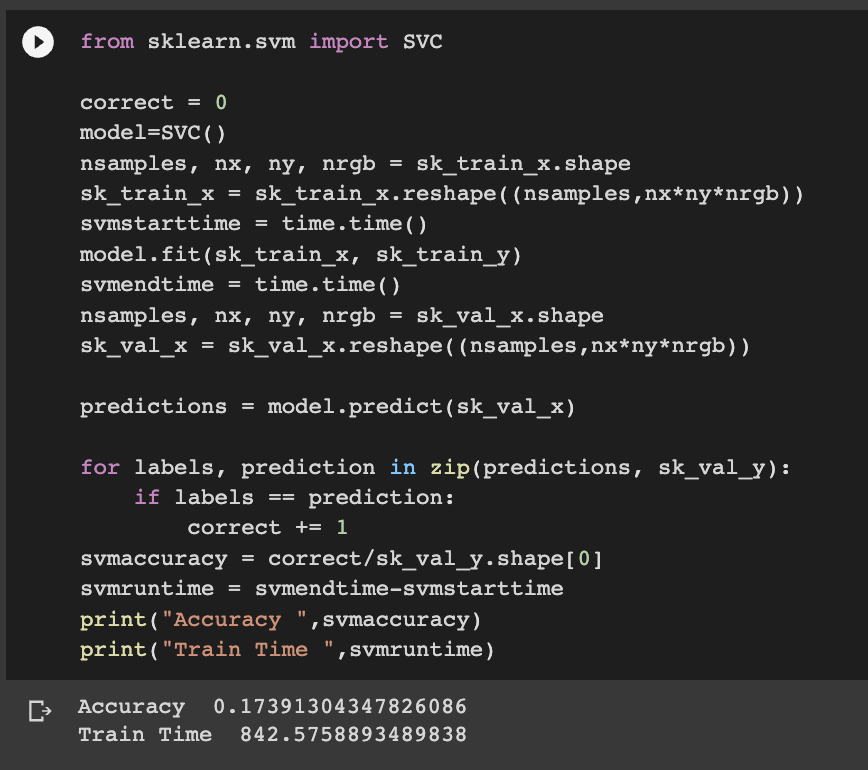Click 'model.fit(sk_train_x, sk_train_y)' line
Image resolution: width=868 pixels, height=770 pixels.
point(301,255)
